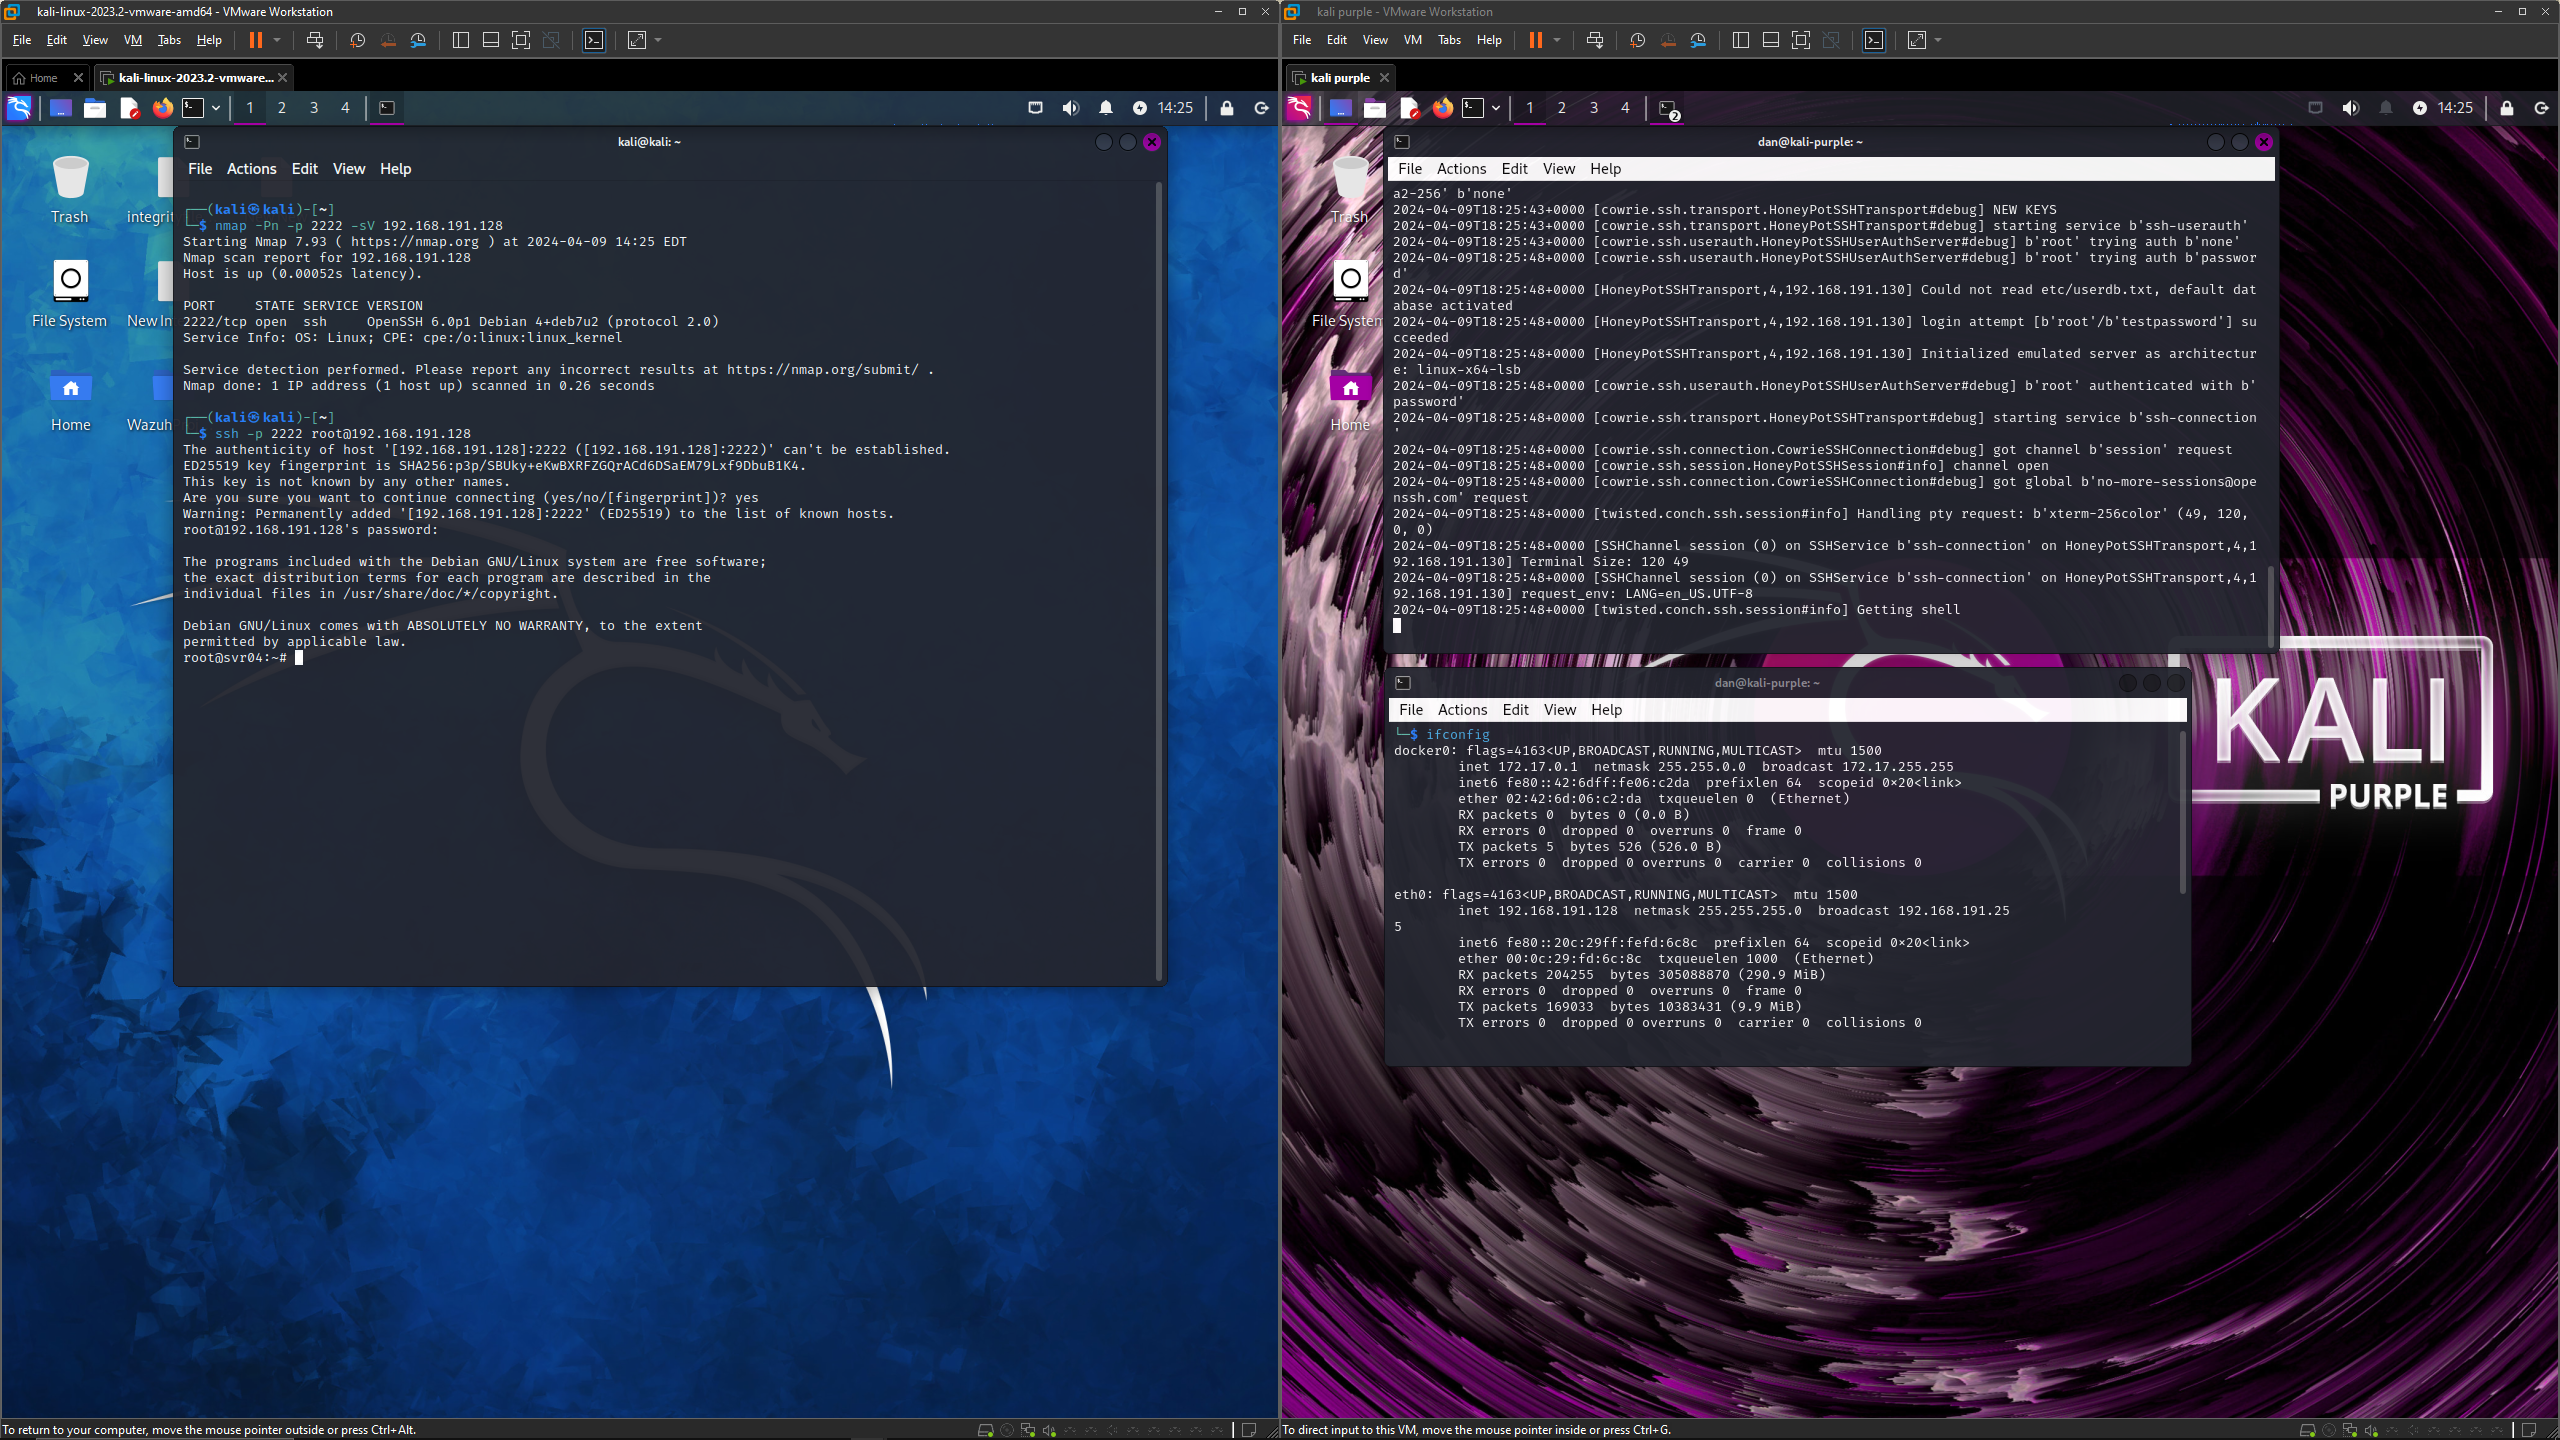
Task: Open Kali applications menu on blue desktop
Action: point(19,108)
